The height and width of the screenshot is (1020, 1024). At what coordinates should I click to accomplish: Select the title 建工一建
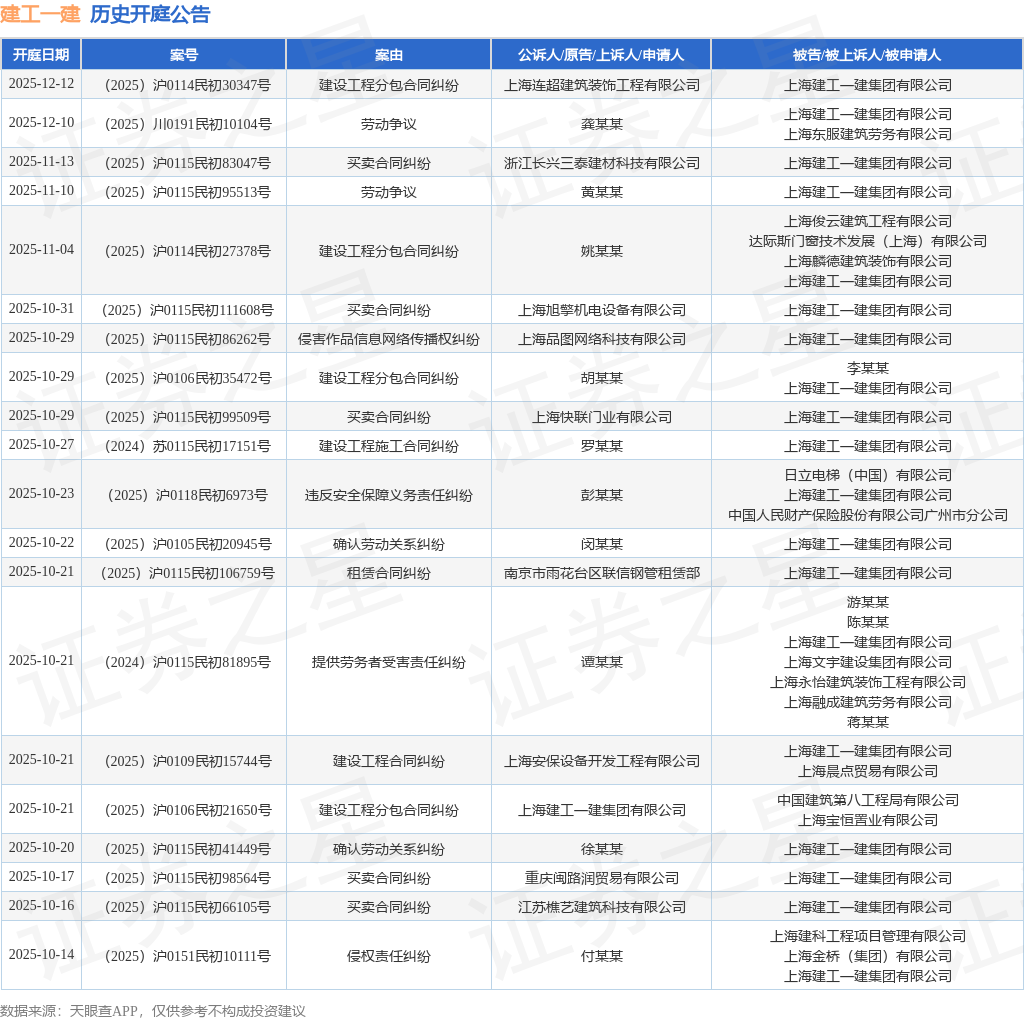click(40, 14)
